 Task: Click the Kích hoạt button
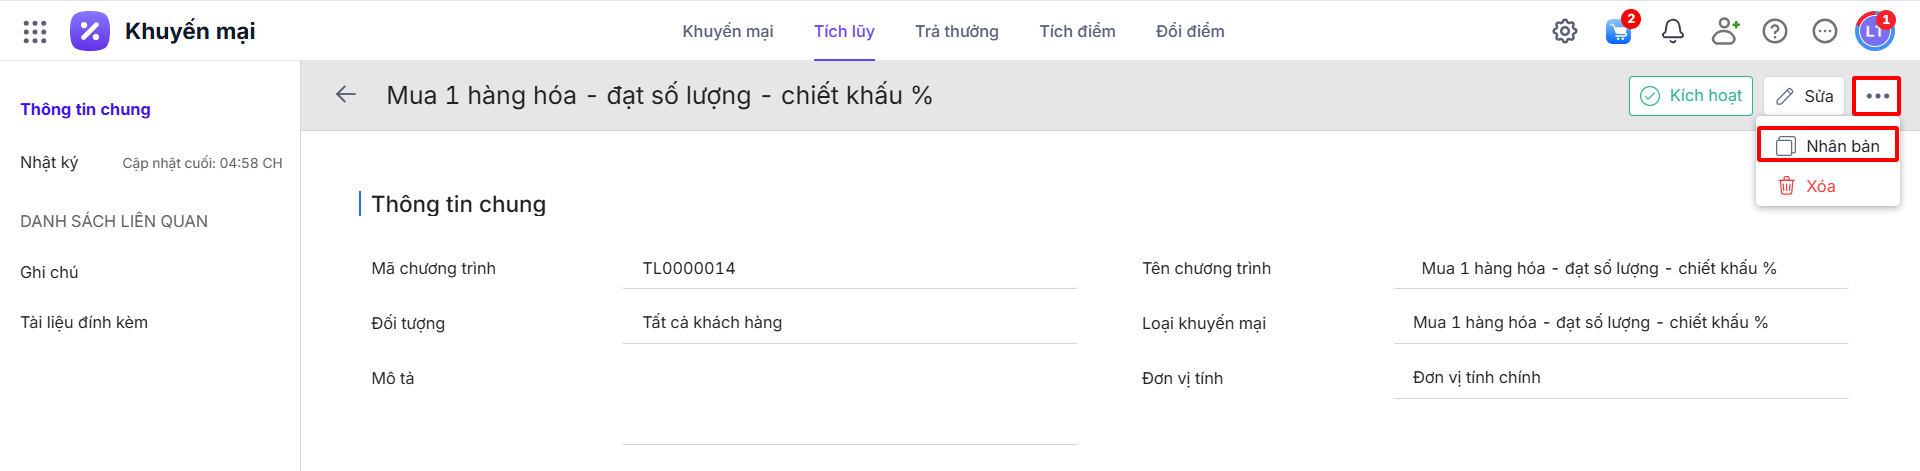[1691, 96]
